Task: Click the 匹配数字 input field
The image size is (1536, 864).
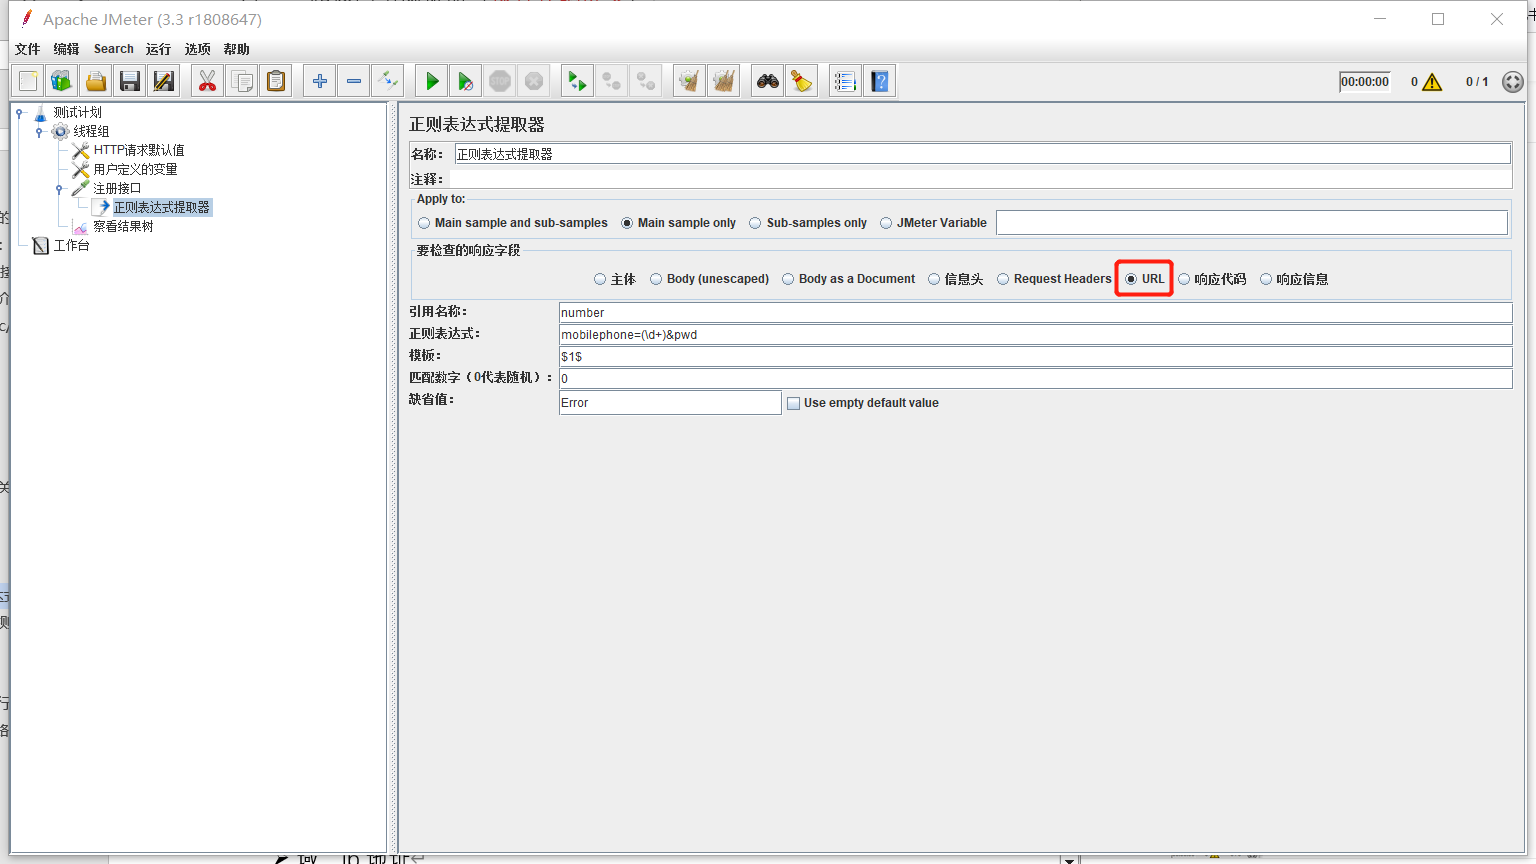Action: pos(1035,379)
